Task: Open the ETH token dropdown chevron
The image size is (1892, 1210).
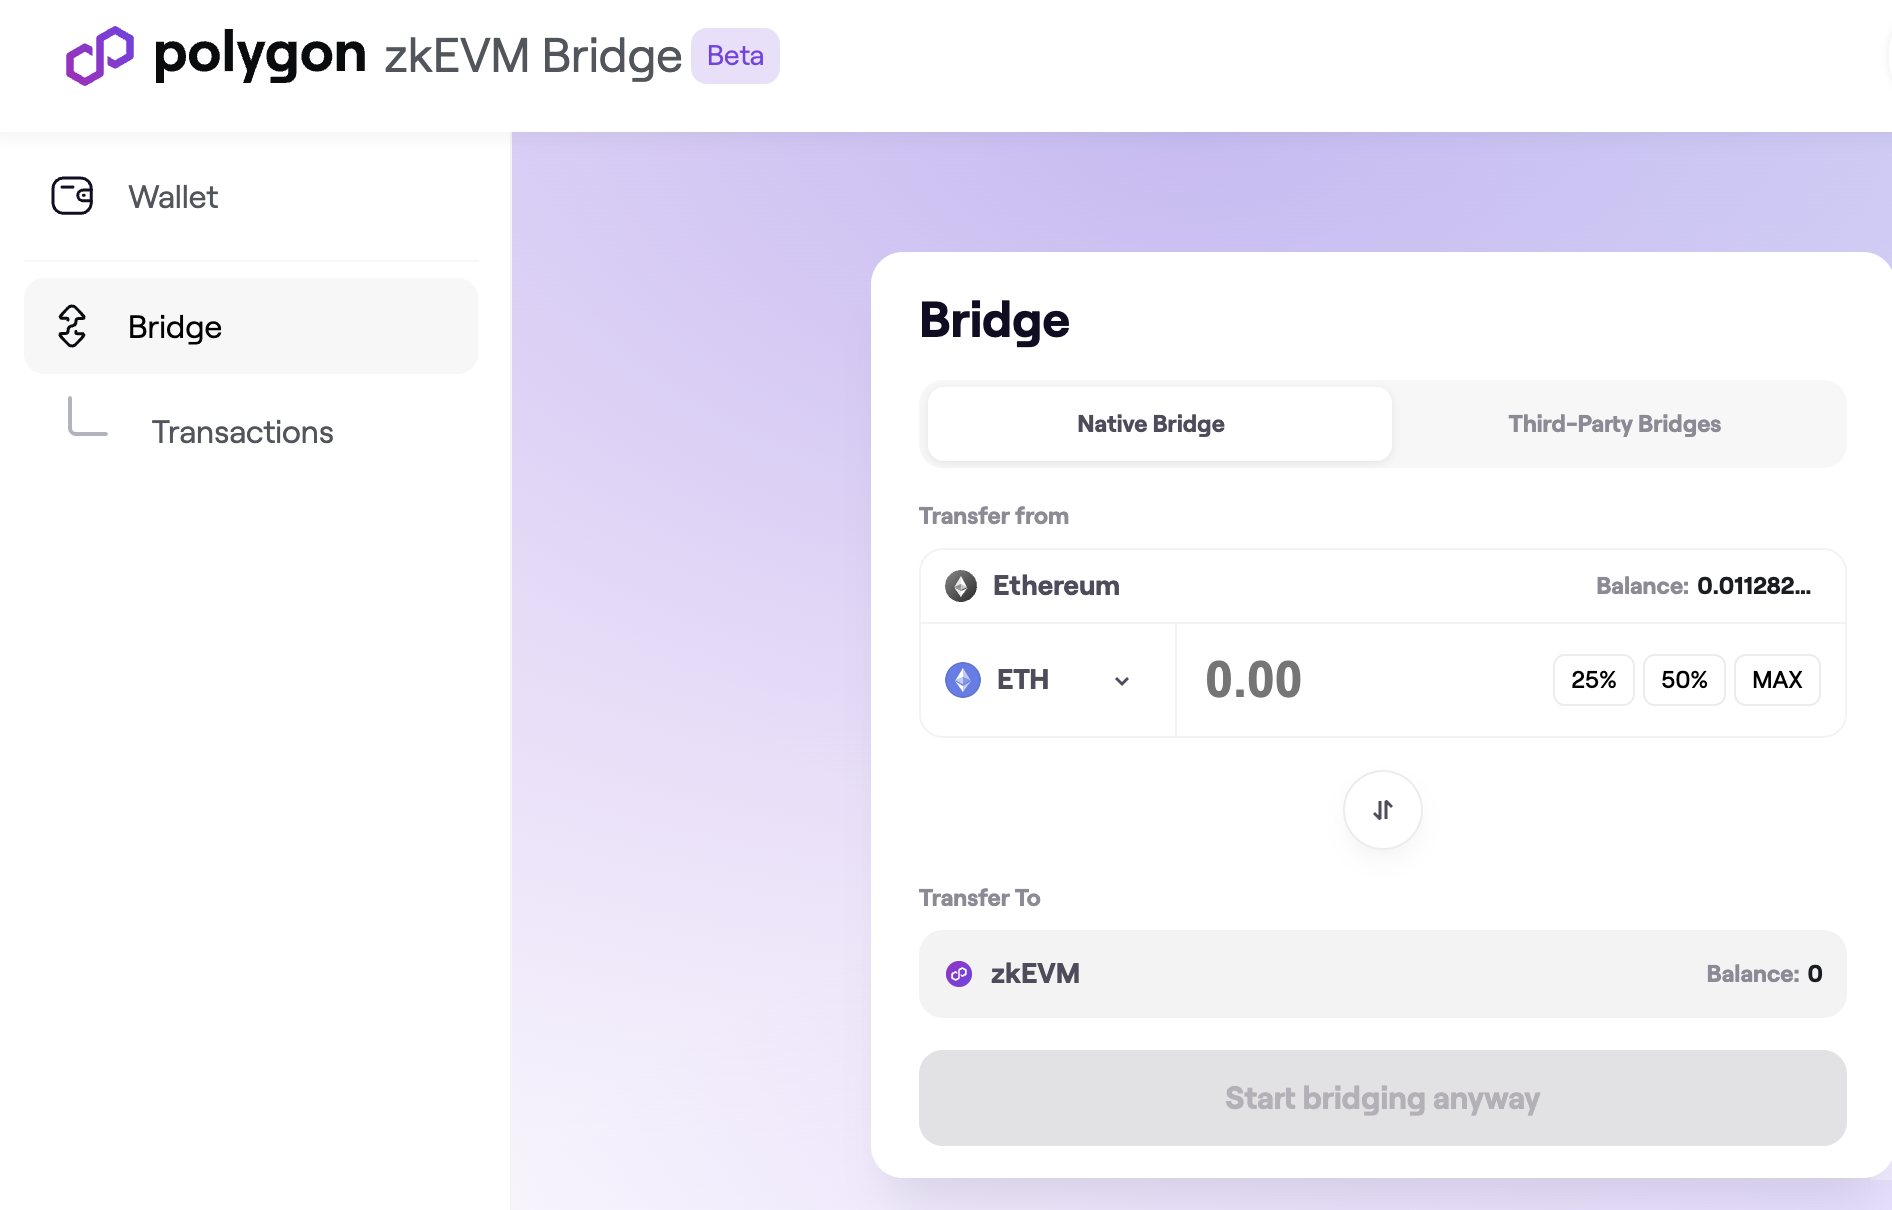Action: click(1122, 681)
